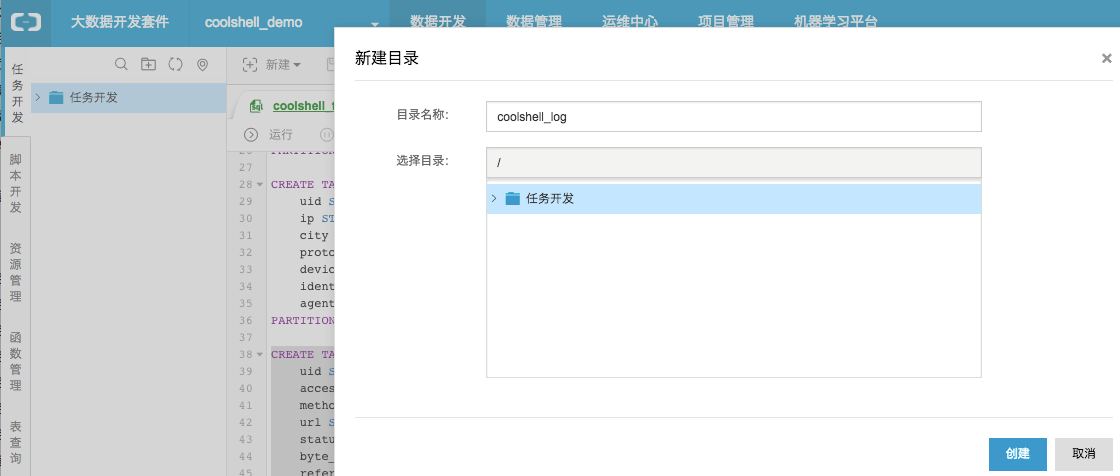
Task: Click line number 40 in the gutter
Action: [245, 388]
